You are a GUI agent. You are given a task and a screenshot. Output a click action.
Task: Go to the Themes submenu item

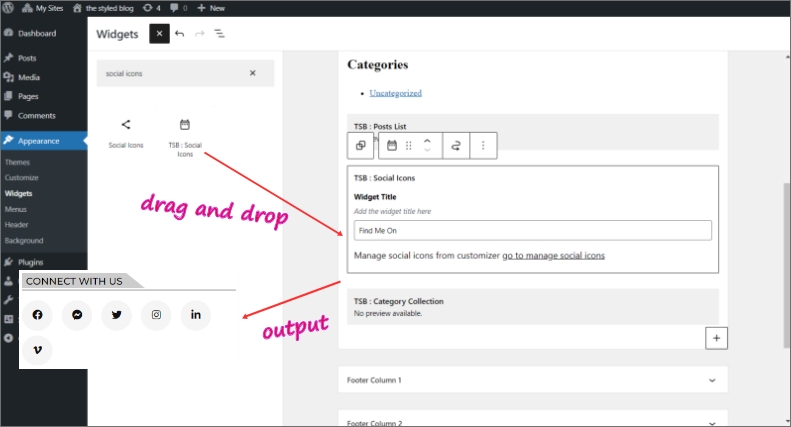17,162
